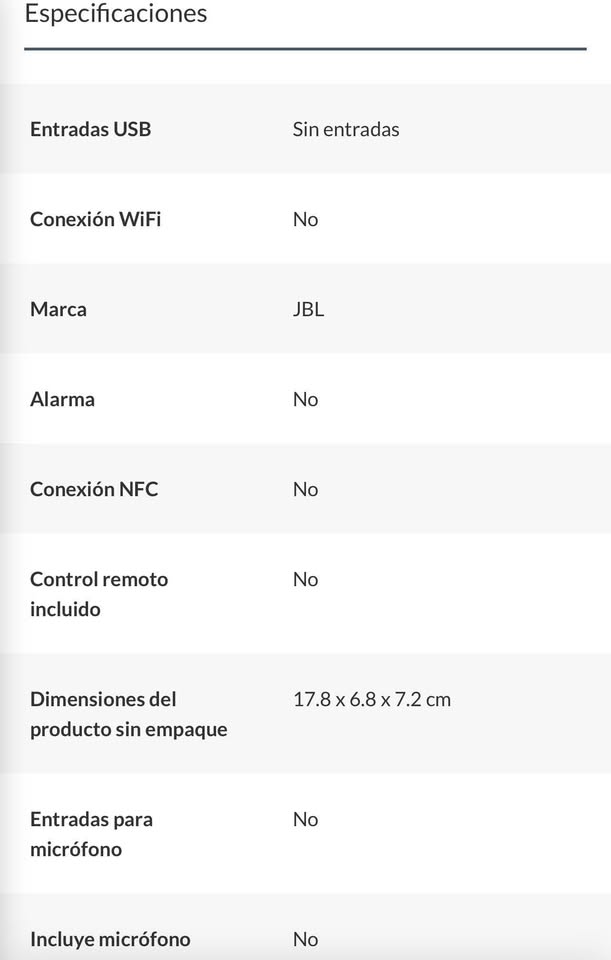Click the "No" value for Incluye micrófono
This screenshot has width=611, height=960.
[x=305, y=939]
